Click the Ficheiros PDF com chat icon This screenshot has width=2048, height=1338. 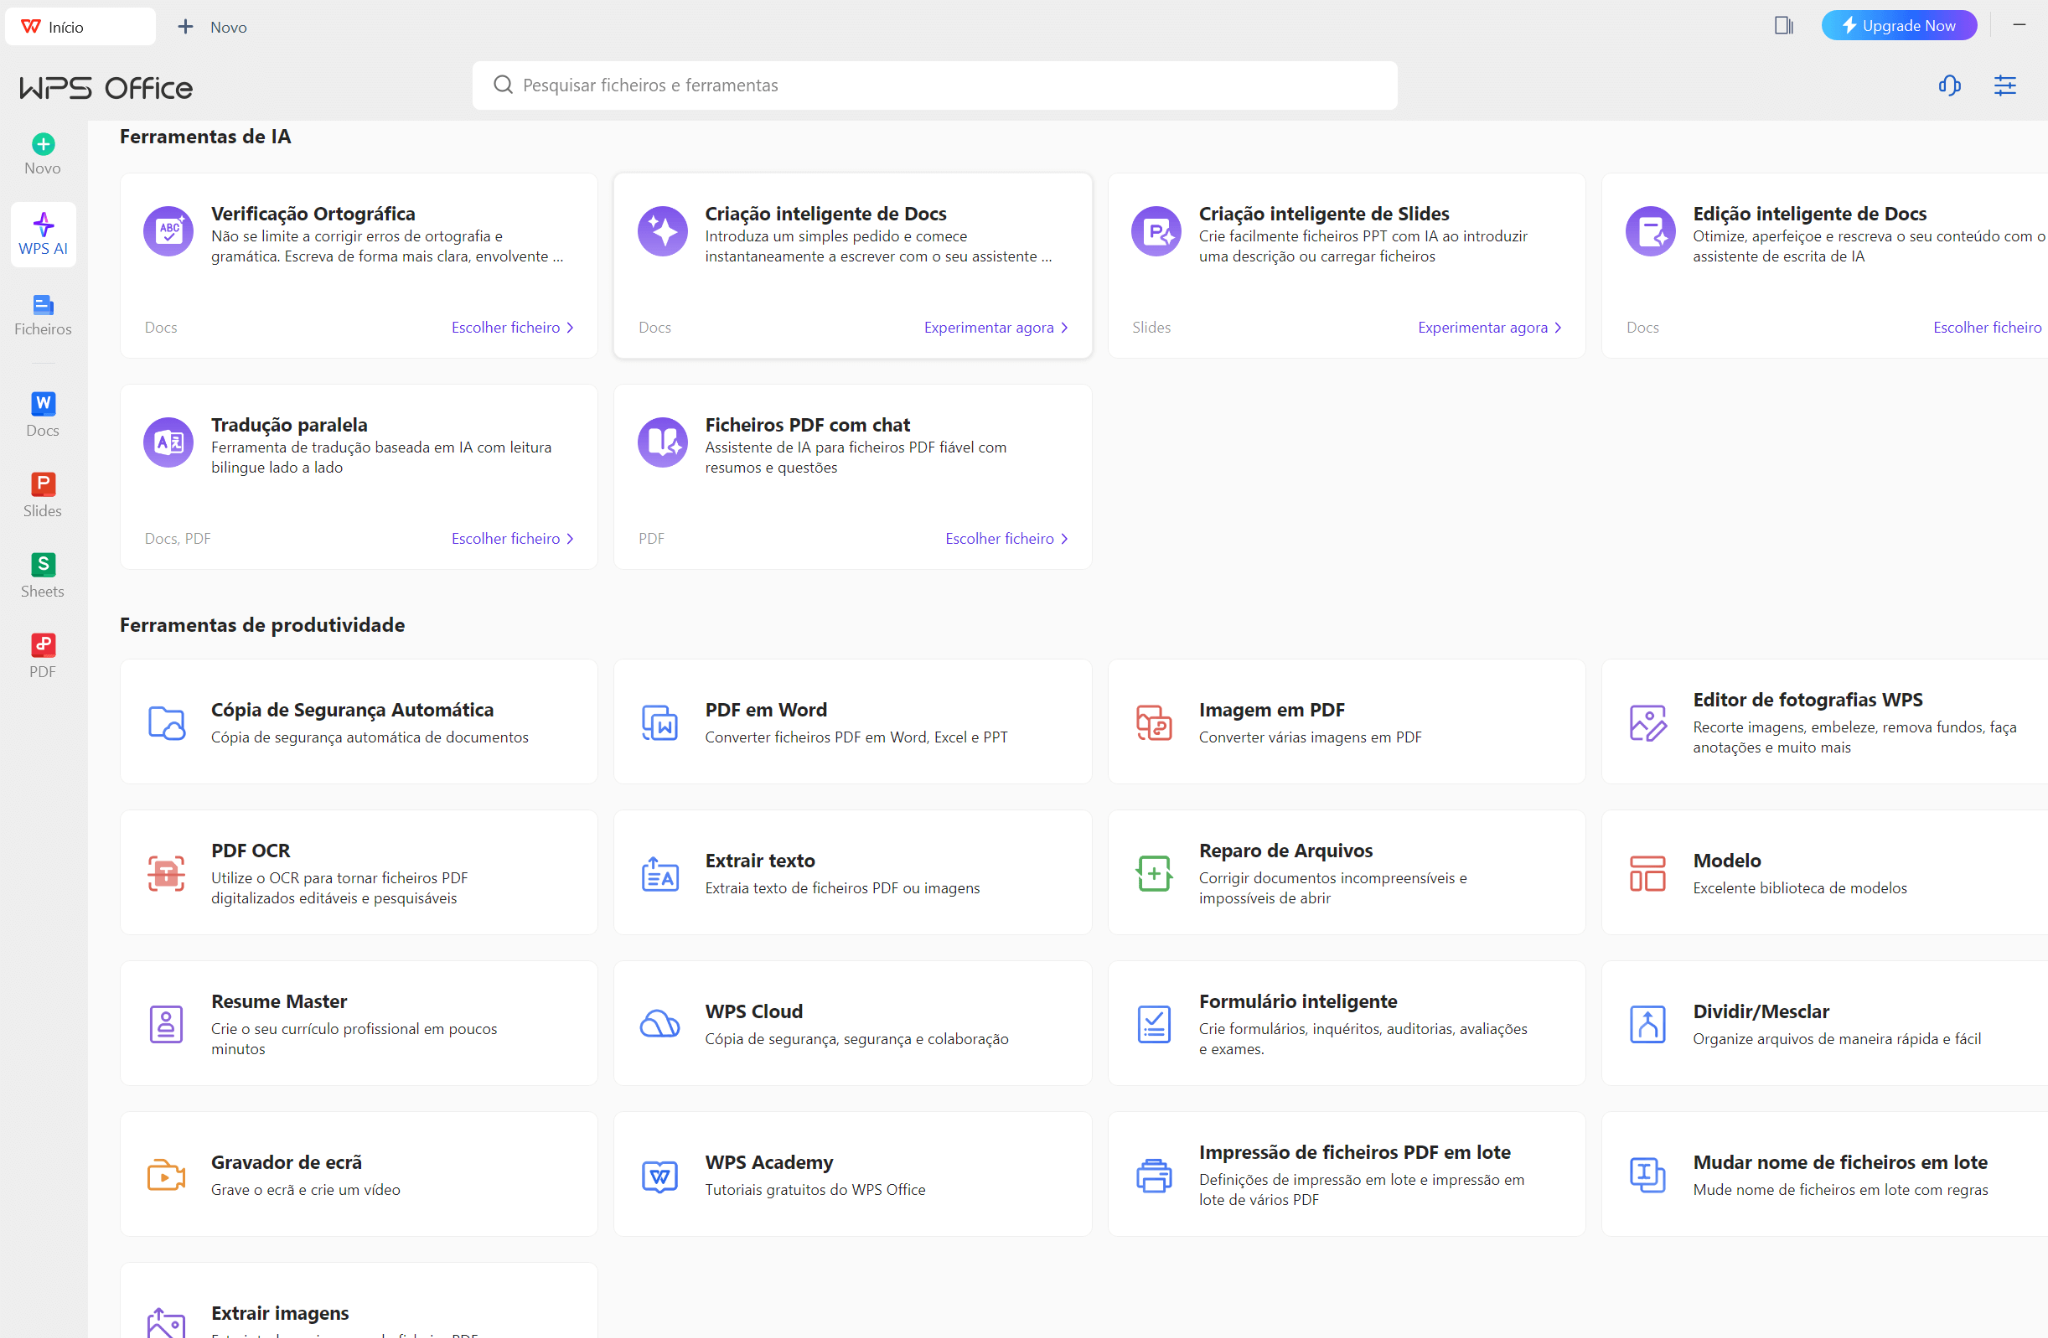coord(662,443)
